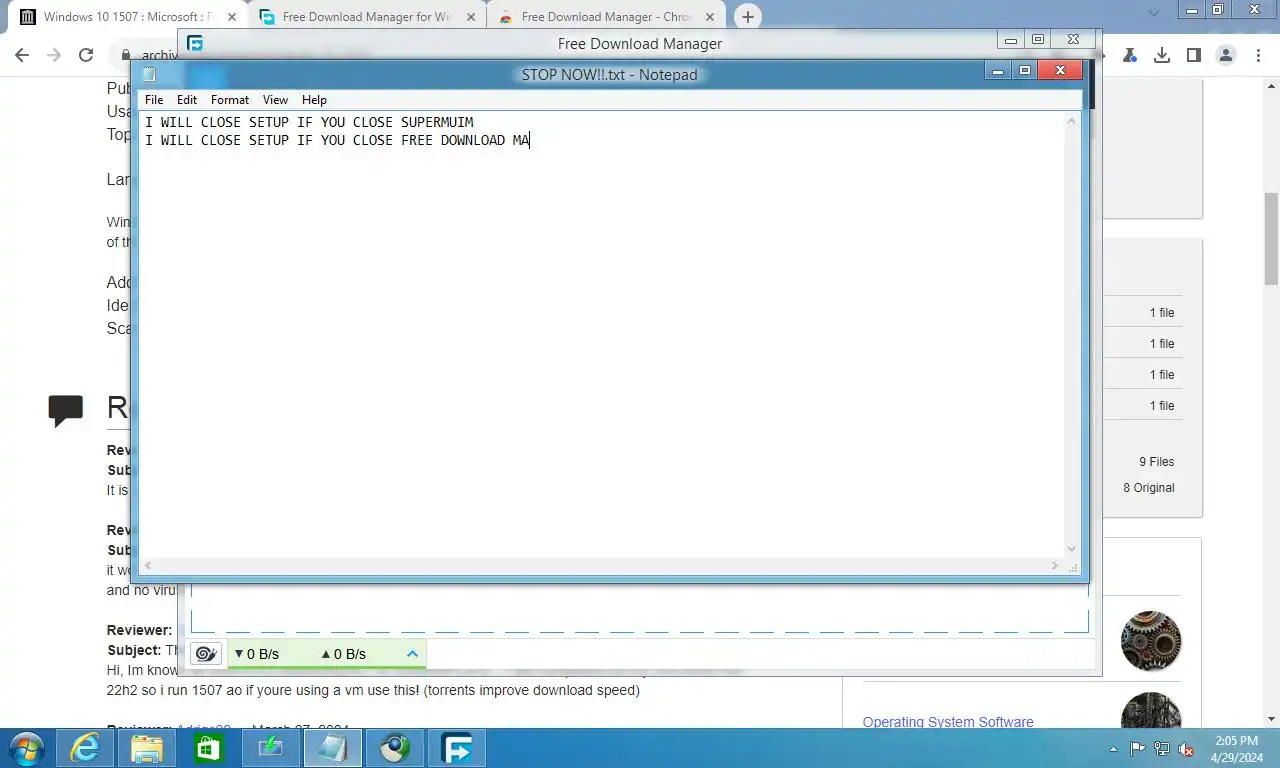
Task: Open the browser downloads icon
Action: click(1162, 56)
